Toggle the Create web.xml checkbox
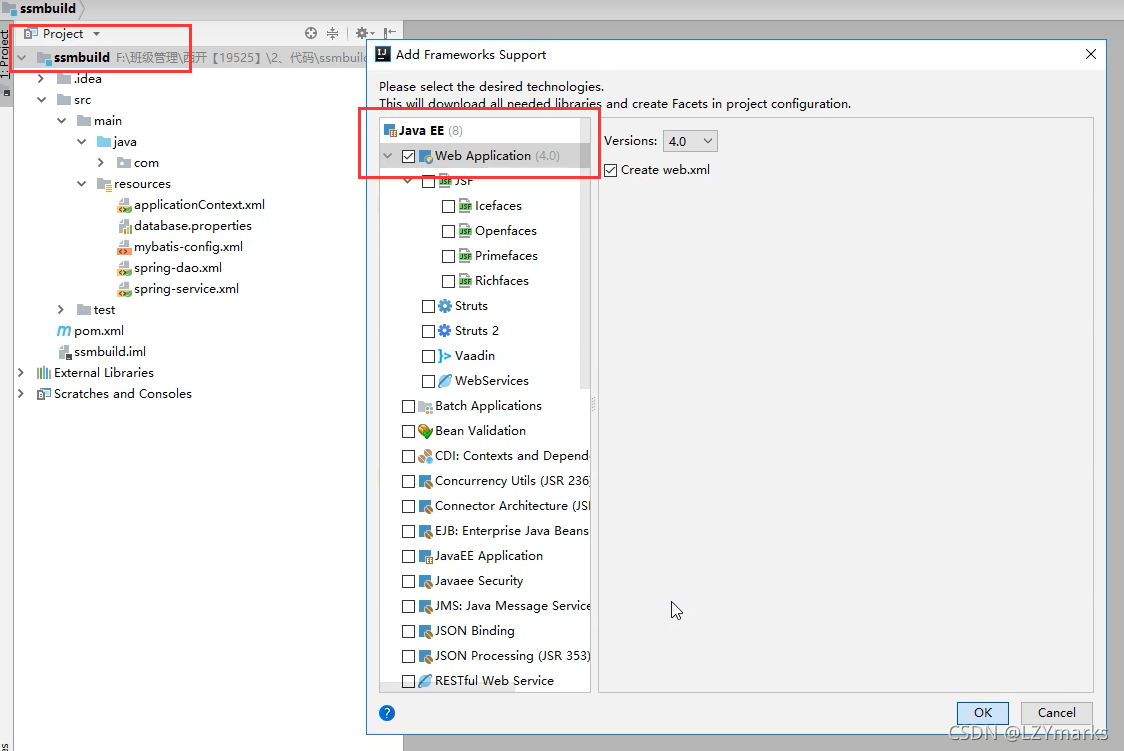The width and height of the screenshot is (1124, 751). 611,171
